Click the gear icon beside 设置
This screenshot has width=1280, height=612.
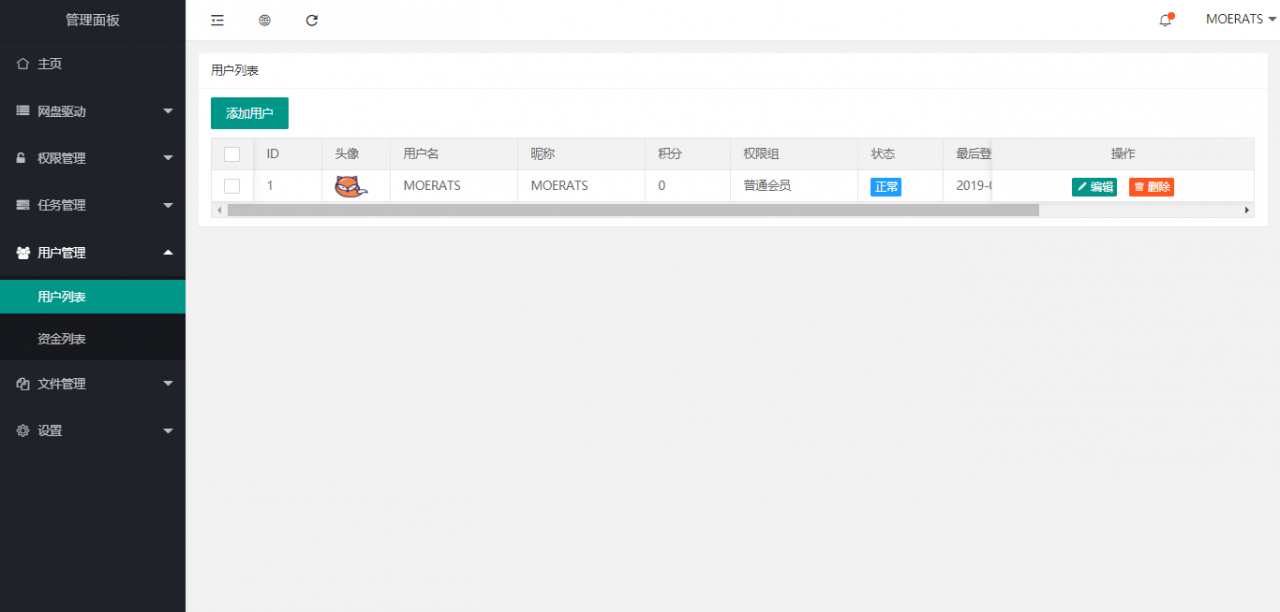coord(22,430)
